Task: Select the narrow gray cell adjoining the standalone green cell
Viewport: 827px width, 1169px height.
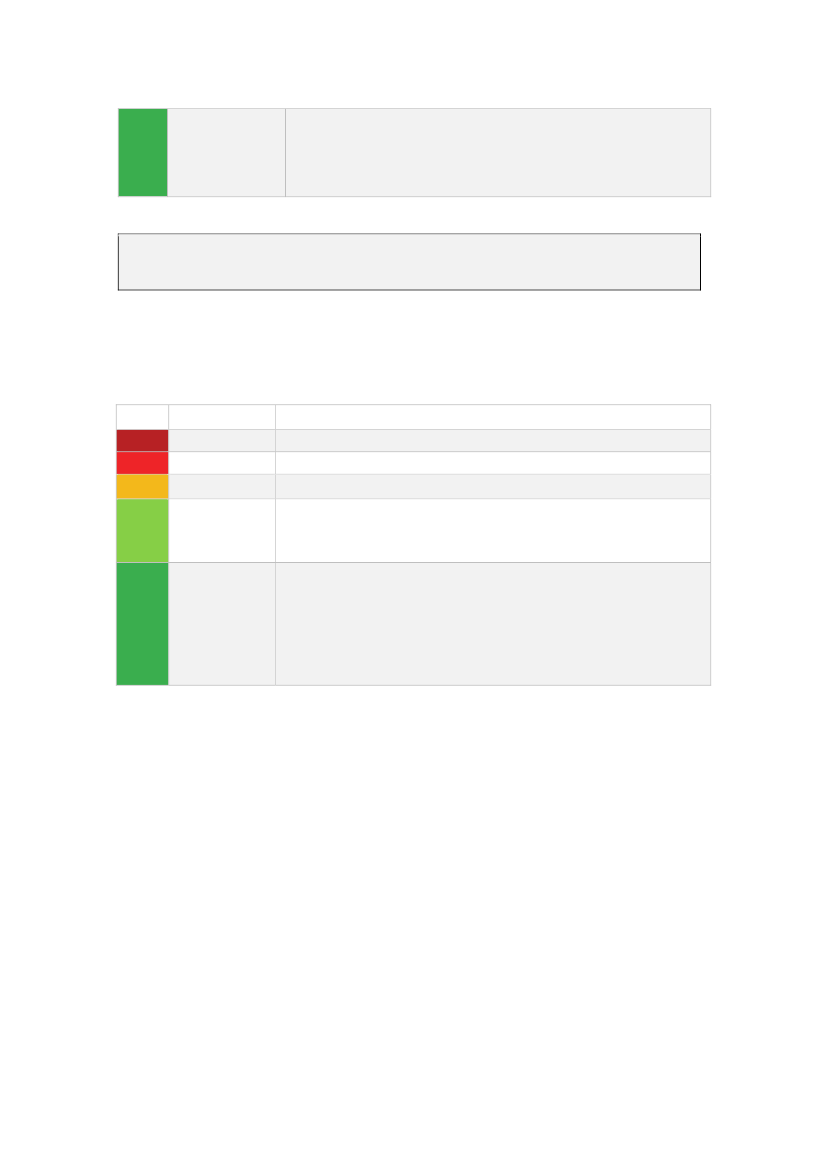Action: pos(226,152)
